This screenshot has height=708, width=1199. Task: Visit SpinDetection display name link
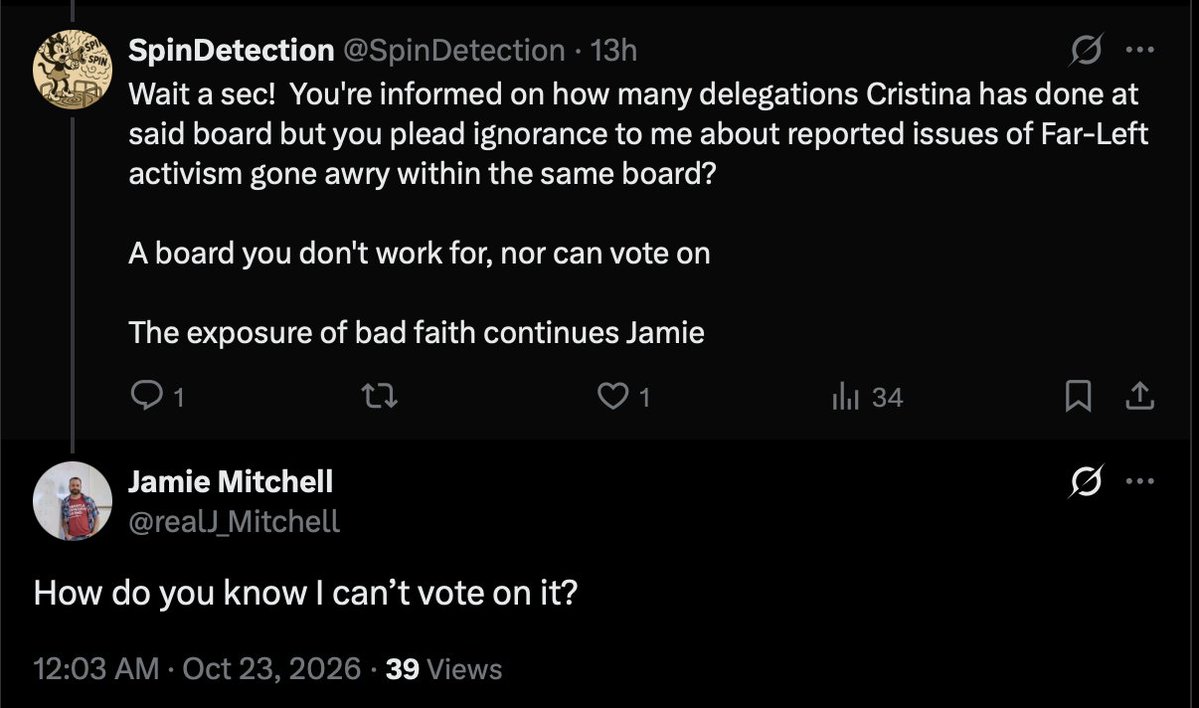pyautogui.click(x=231, y=50)
